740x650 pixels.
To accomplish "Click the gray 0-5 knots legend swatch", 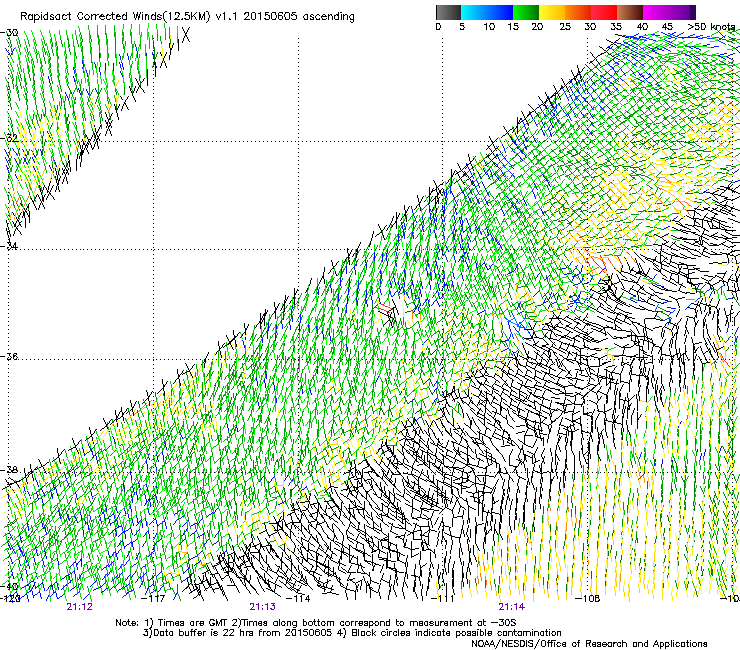I will click(x=448, y=12).
